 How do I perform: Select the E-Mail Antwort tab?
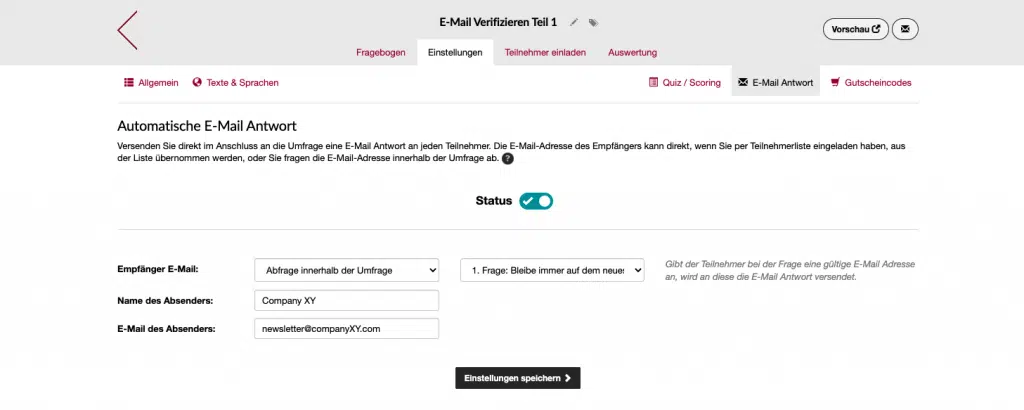point(775,83)
